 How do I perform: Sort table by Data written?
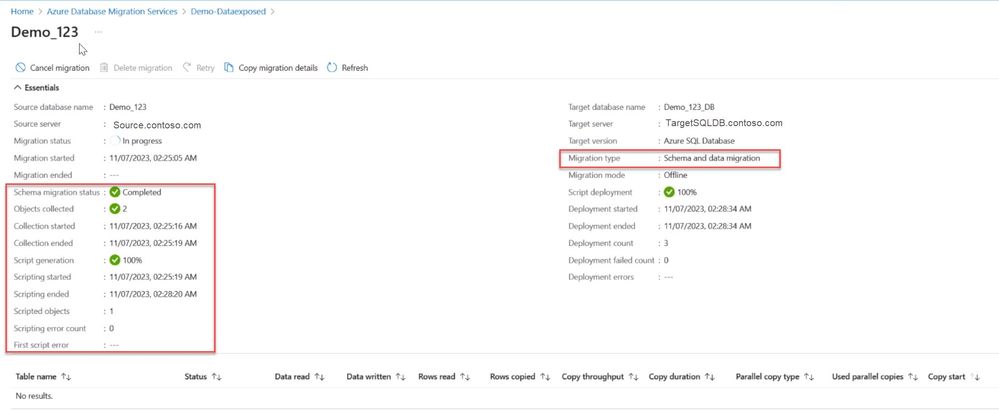pyautogui.click(x=400, y=377)
